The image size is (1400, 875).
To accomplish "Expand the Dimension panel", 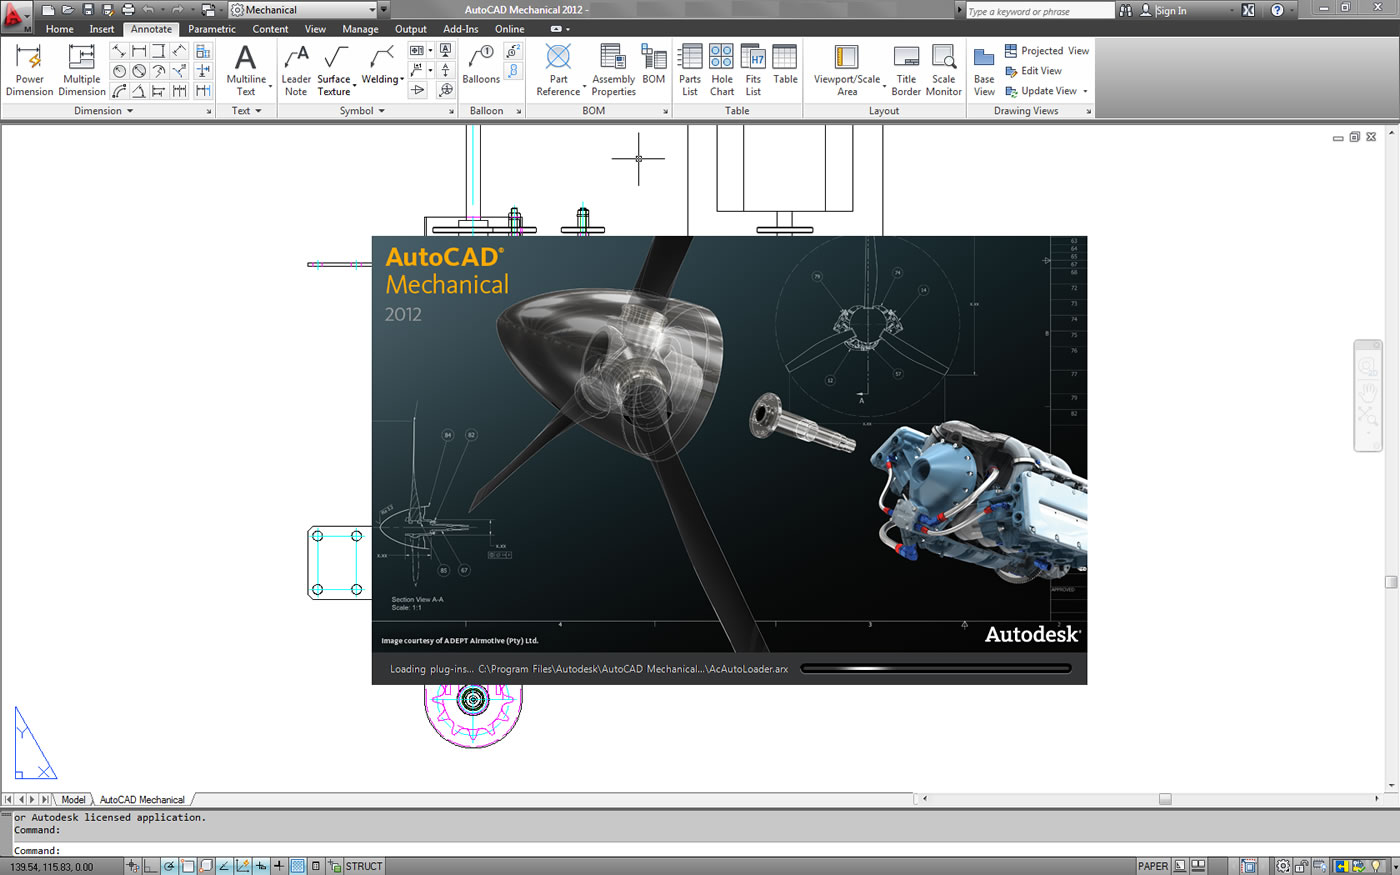I will click(104, 111).
